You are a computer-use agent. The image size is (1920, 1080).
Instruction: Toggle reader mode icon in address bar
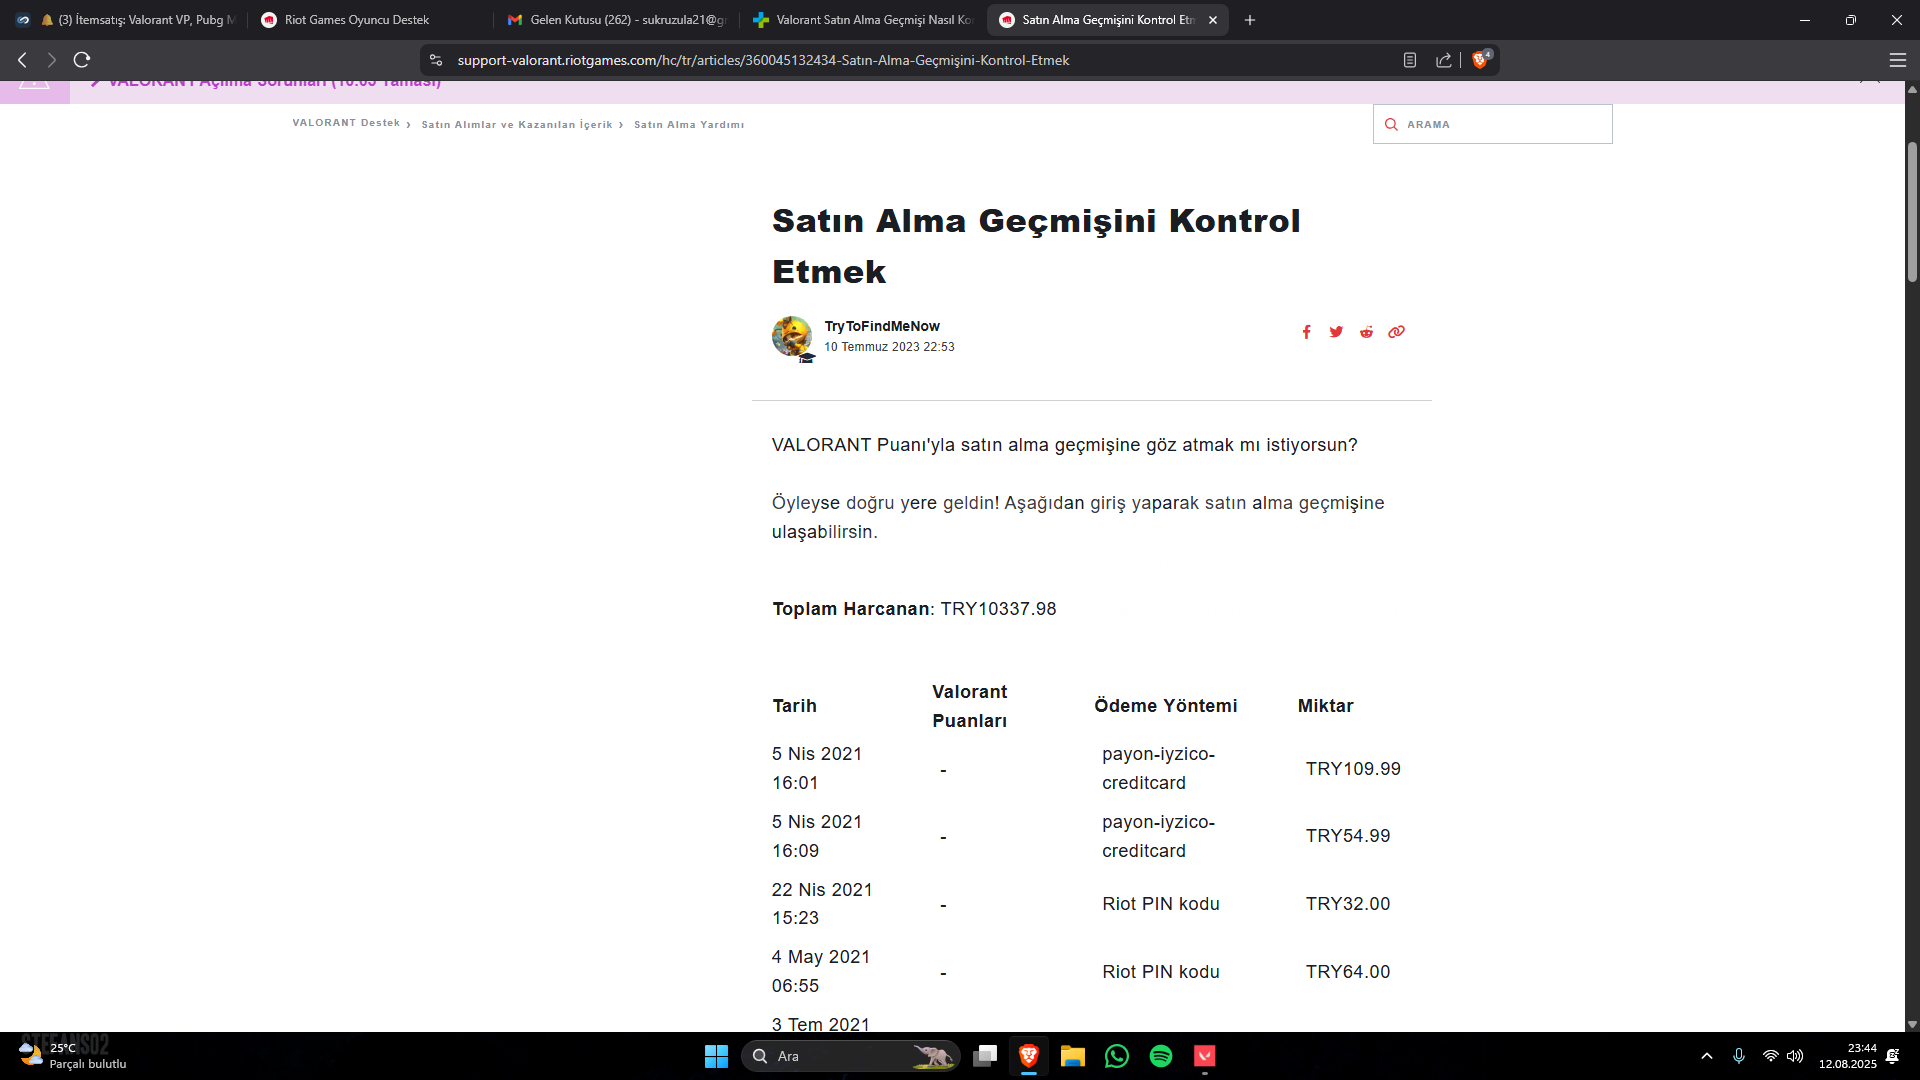[x=1410, y=60]
